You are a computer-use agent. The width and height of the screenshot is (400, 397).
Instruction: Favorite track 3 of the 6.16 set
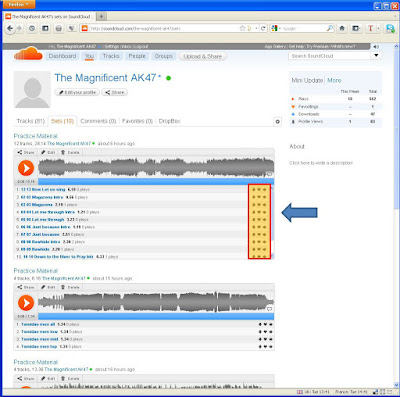[265, 339]
